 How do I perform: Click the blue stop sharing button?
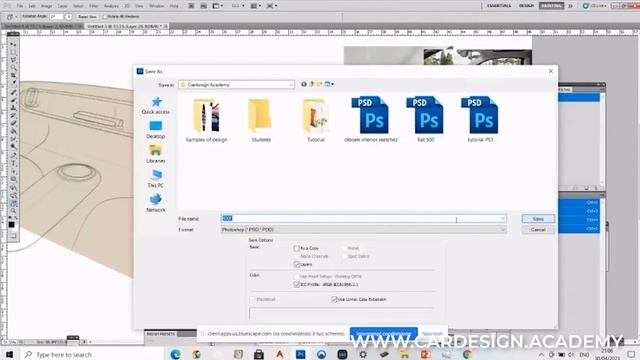point(383,333)
